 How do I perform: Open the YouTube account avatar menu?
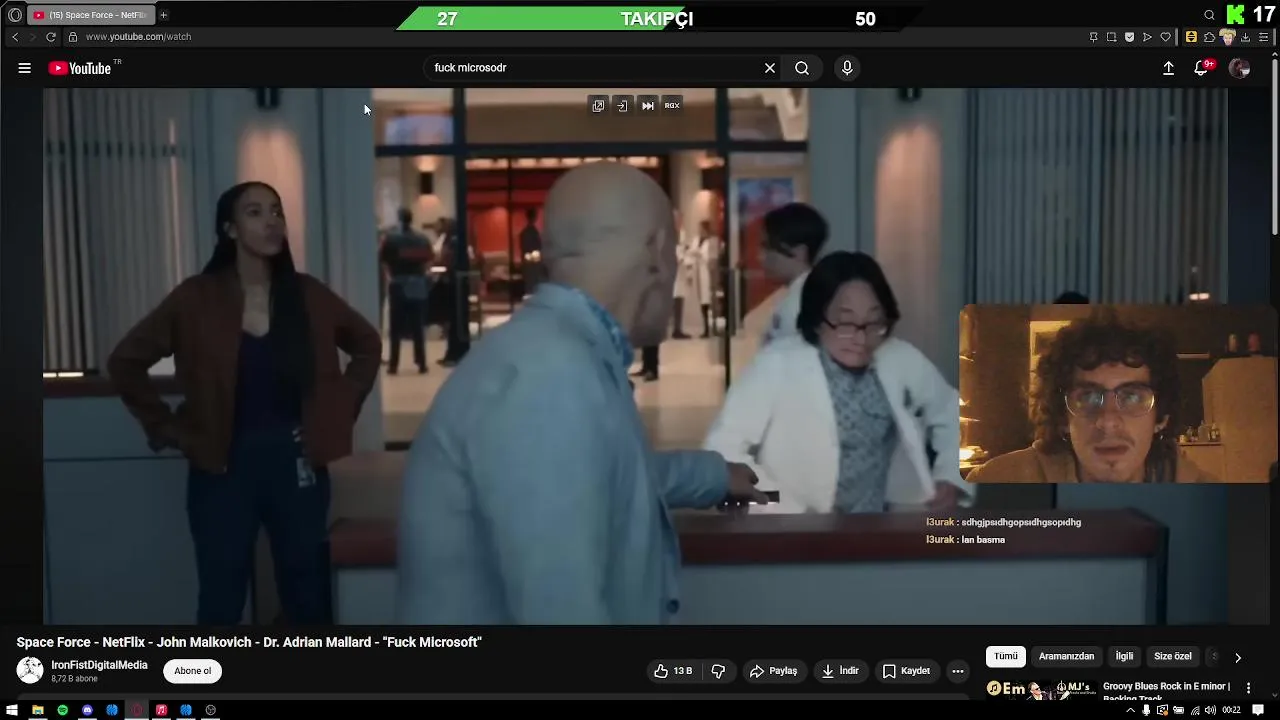1239,68
